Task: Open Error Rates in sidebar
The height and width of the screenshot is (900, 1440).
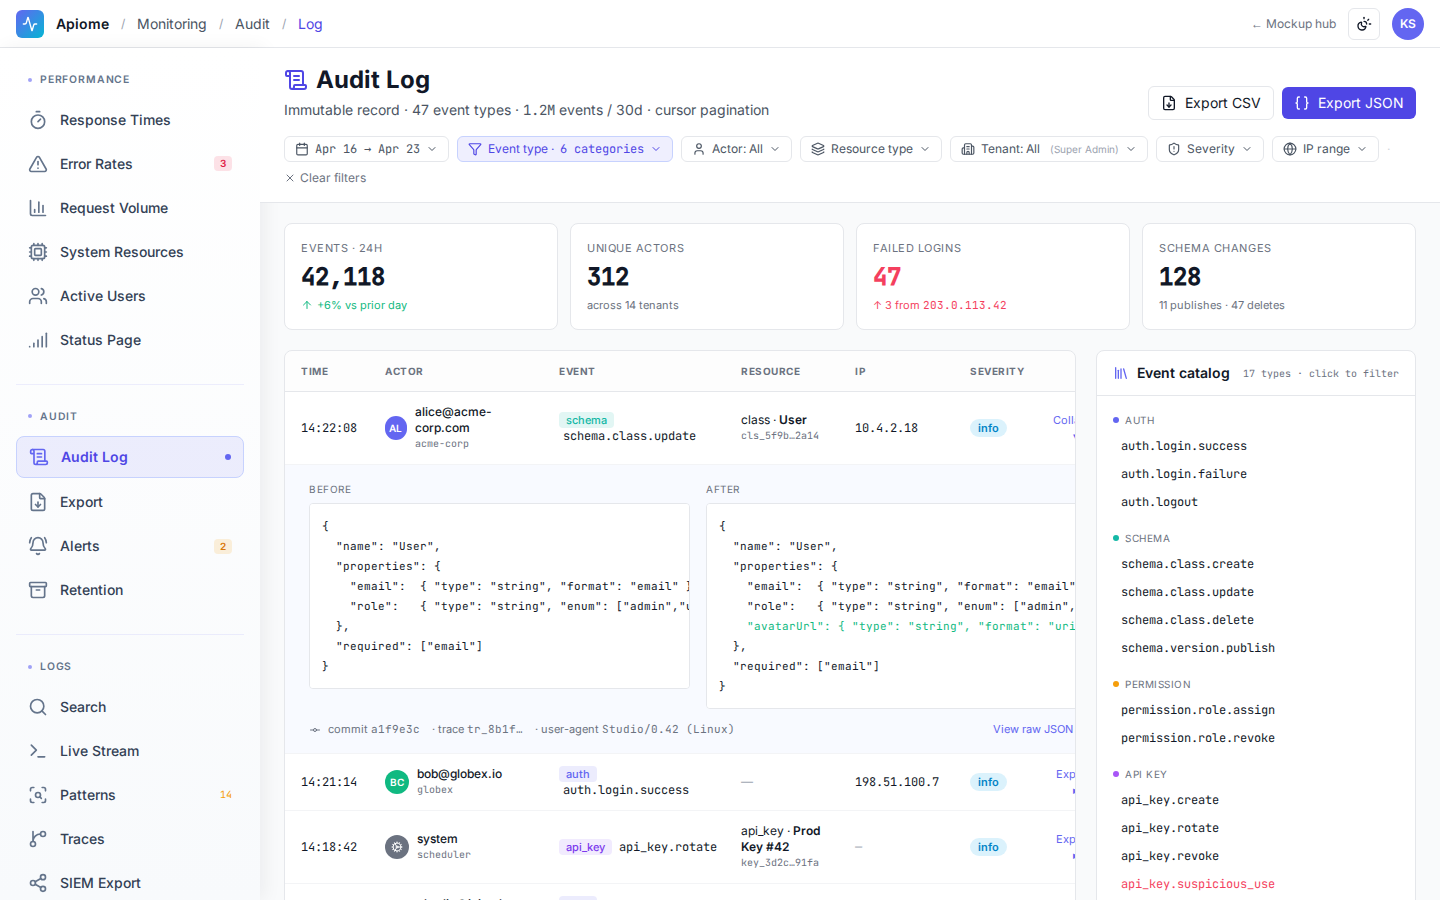Action: (x=130, y=164)
